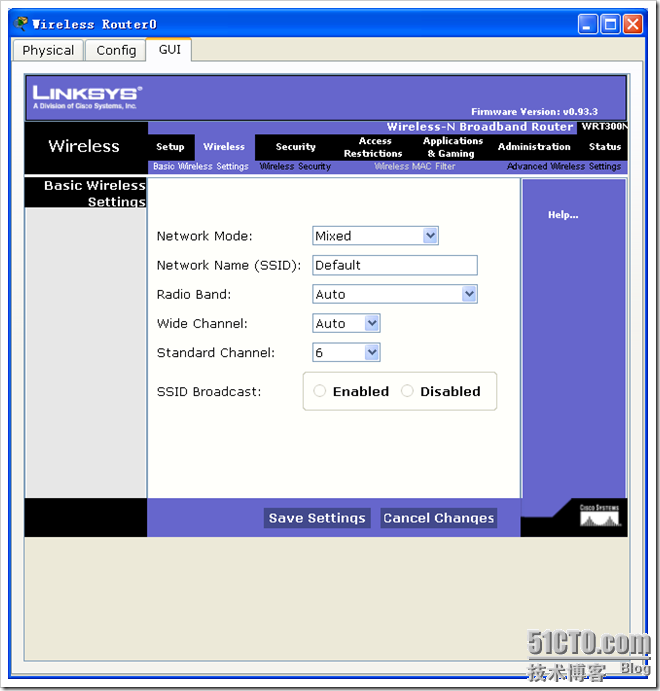Click the Cisco Systems logo

[x=600, y=515]
